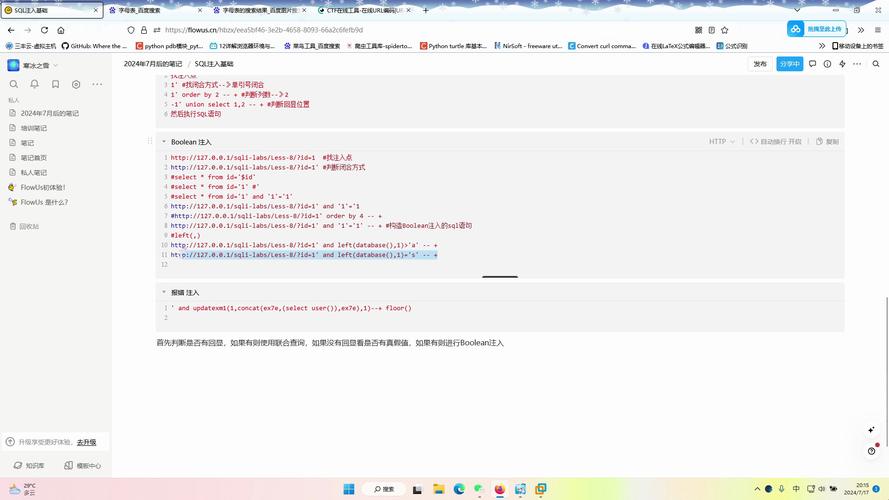Click the shield tracking protection icon
Viewport: 889px width, 500px height.
[131, 30]
